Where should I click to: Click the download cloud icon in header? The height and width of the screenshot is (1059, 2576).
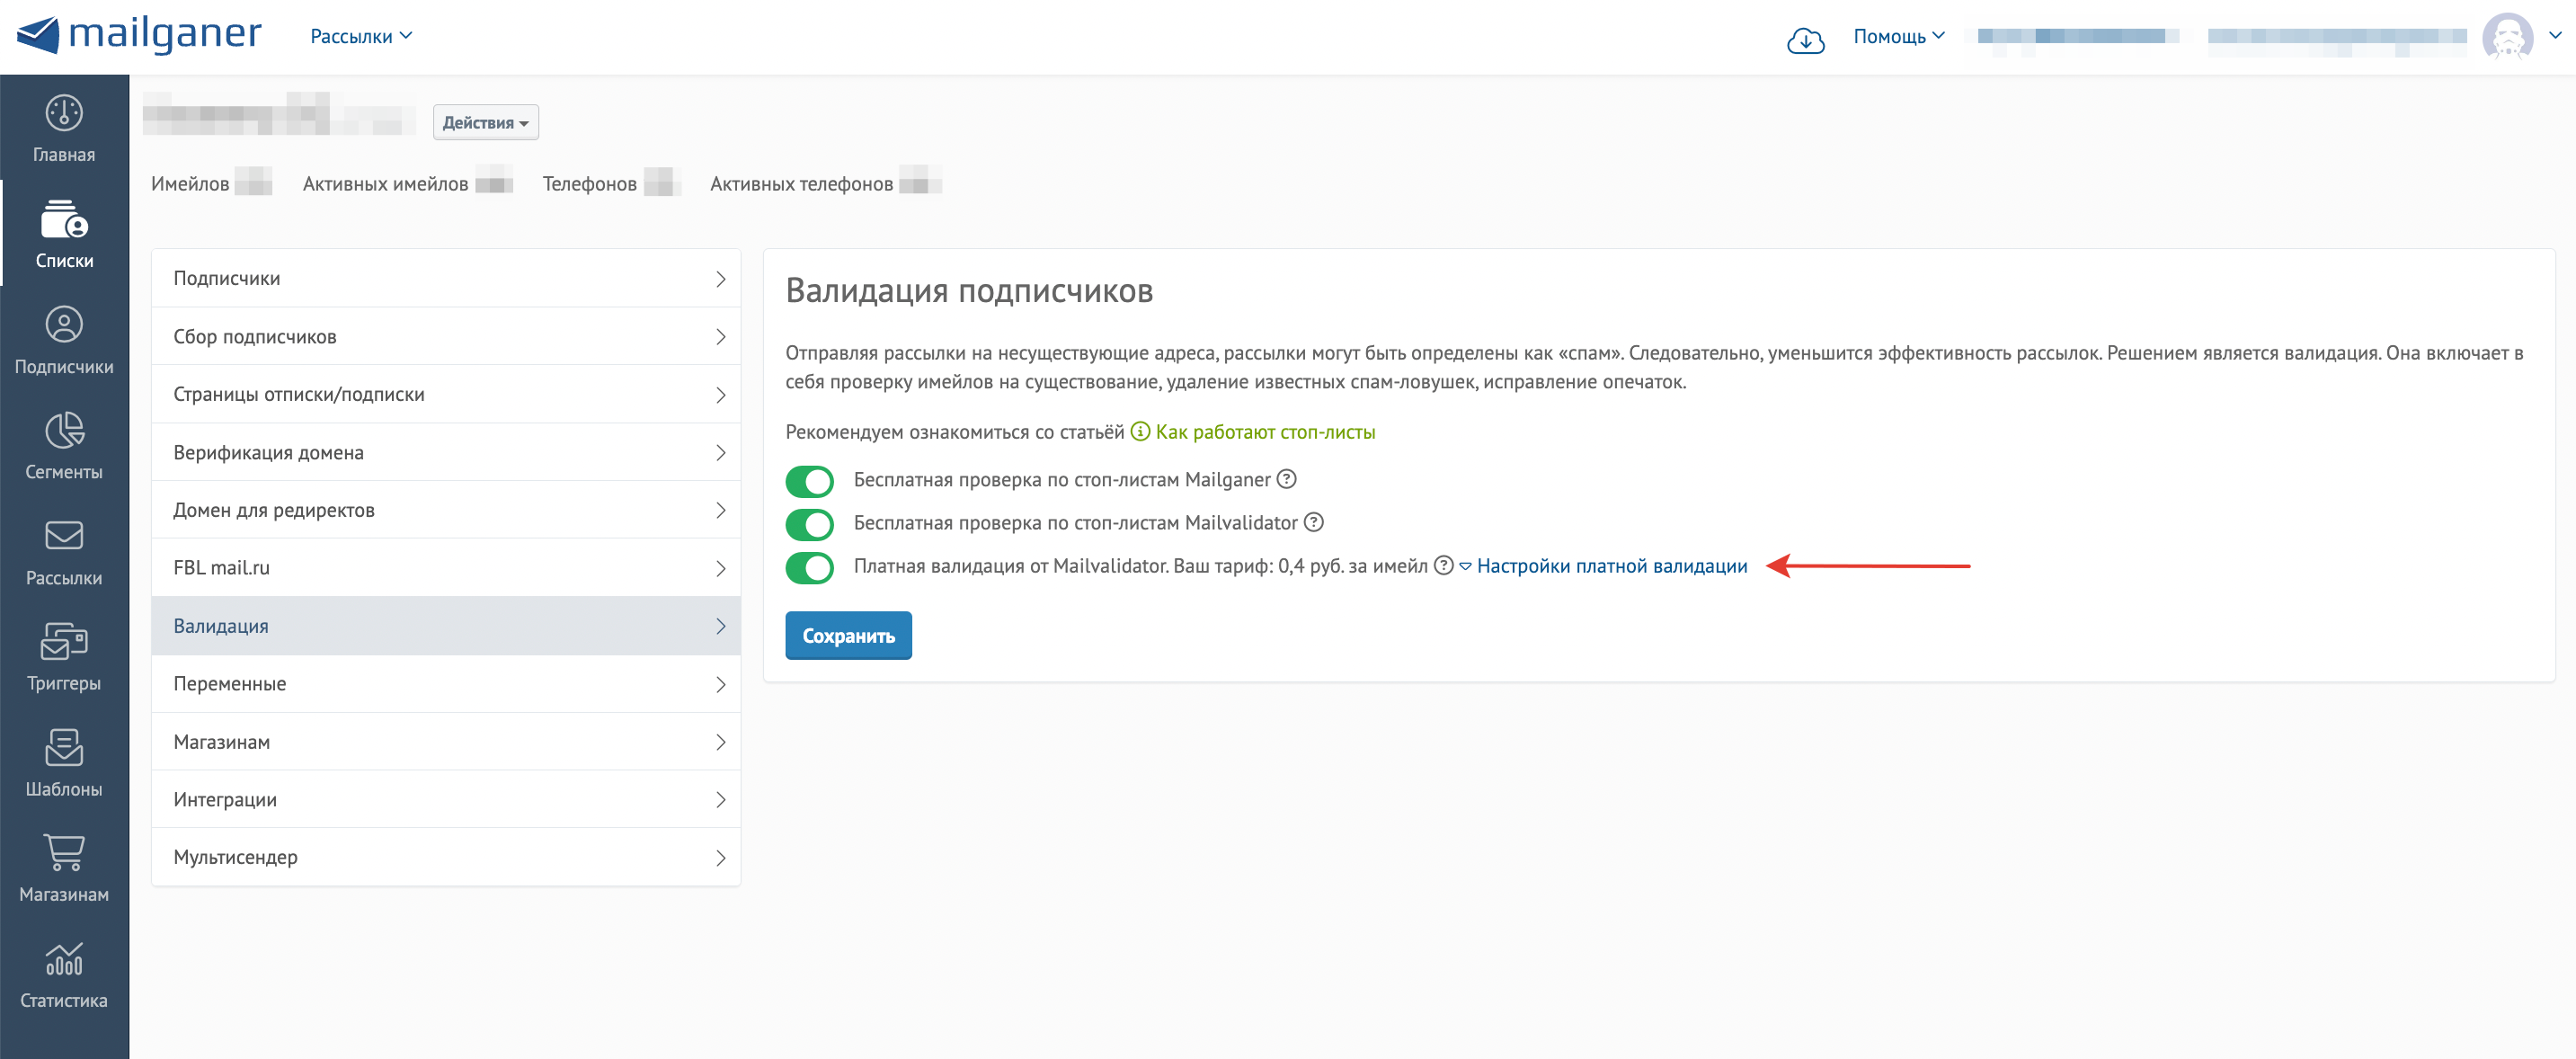click(1806, 38)
